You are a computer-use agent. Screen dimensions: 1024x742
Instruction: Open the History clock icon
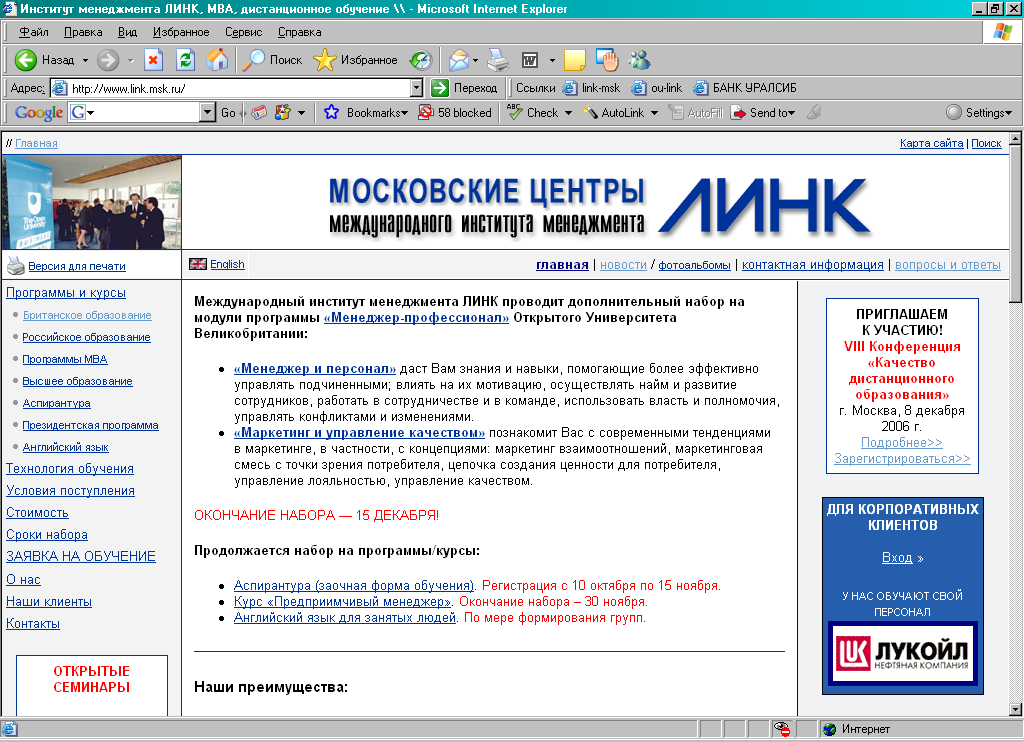[x=421, y=60]
